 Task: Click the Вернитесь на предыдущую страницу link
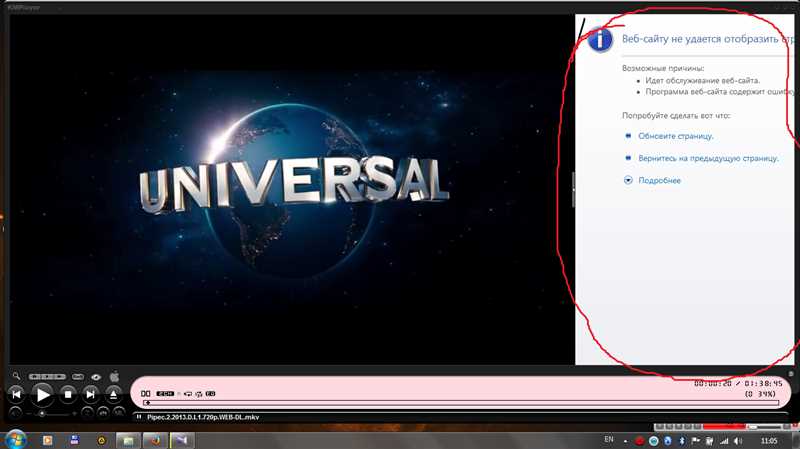(x=708, y=158)
